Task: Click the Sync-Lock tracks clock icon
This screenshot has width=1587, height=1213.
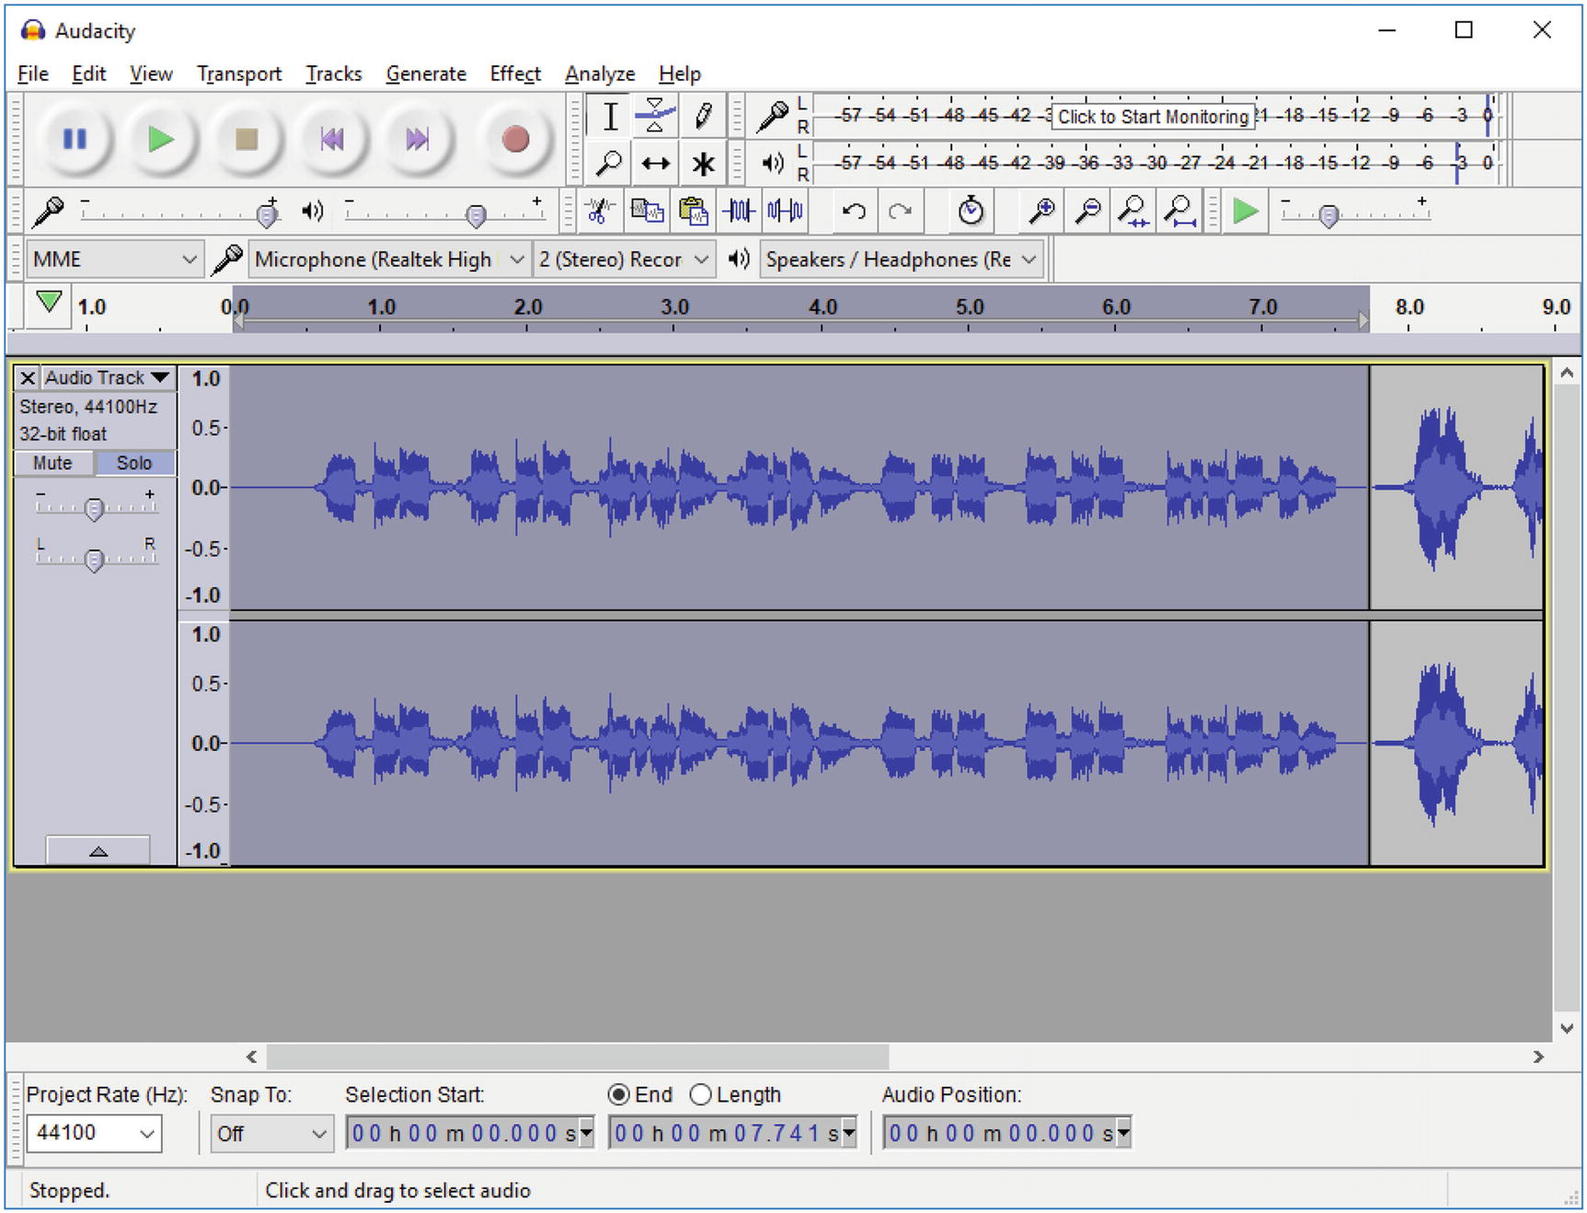Action: coord(970,211)
